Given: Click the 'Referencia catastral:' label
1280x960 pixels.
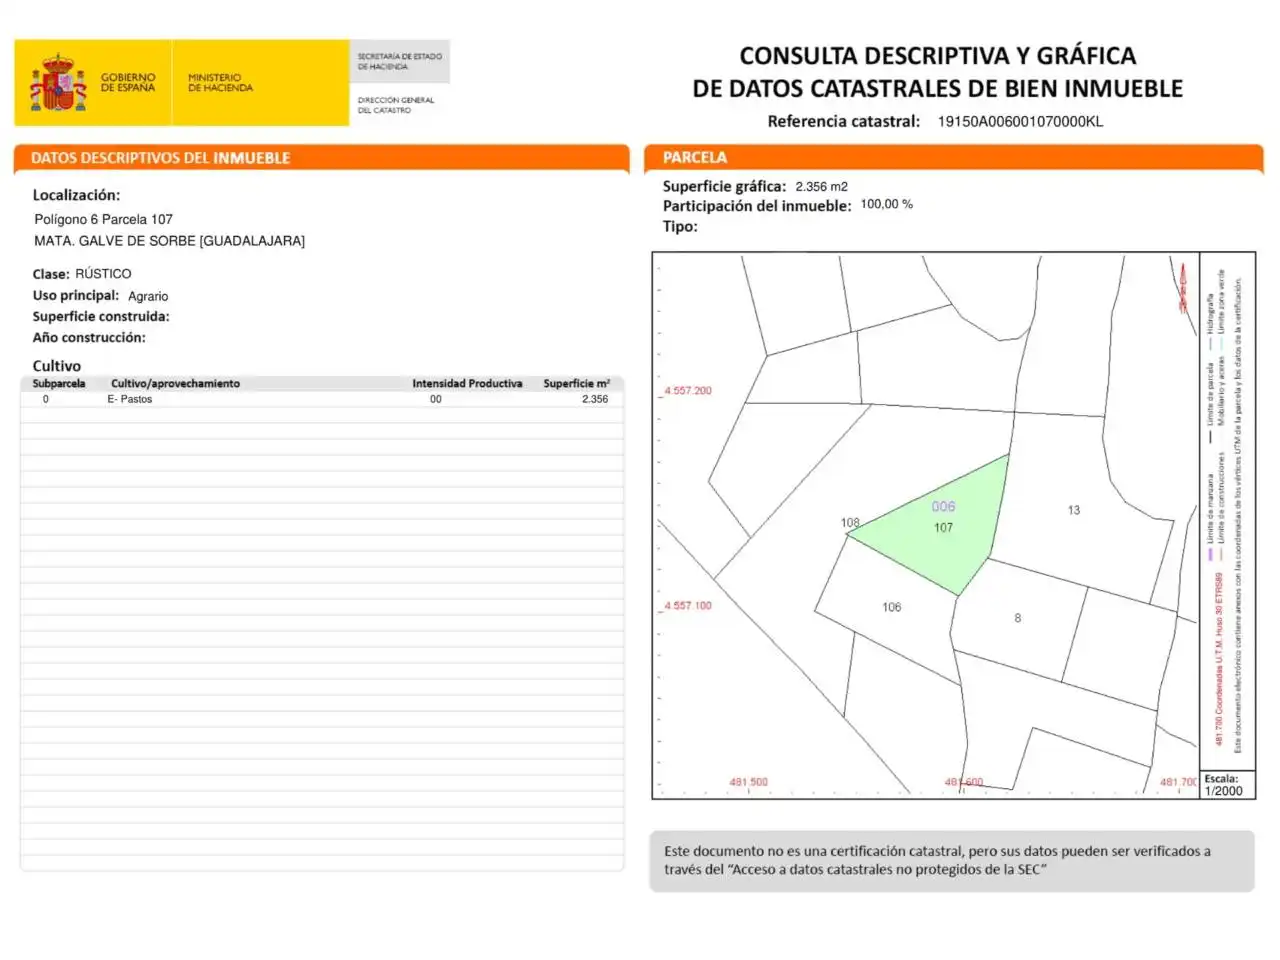Looking at the screenshot, I should tap(843, 121).
